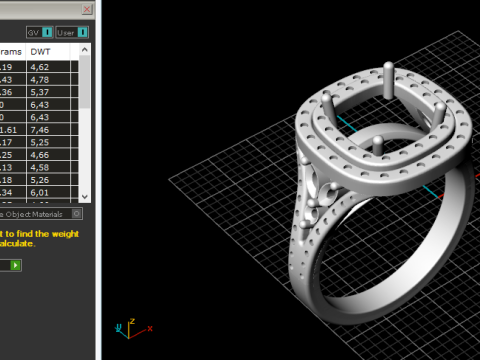The height and width of the screenshot is (360, 480).
Task: Select the grams cell ending .34
Action: pyautogui.click(x=13, y=193)
